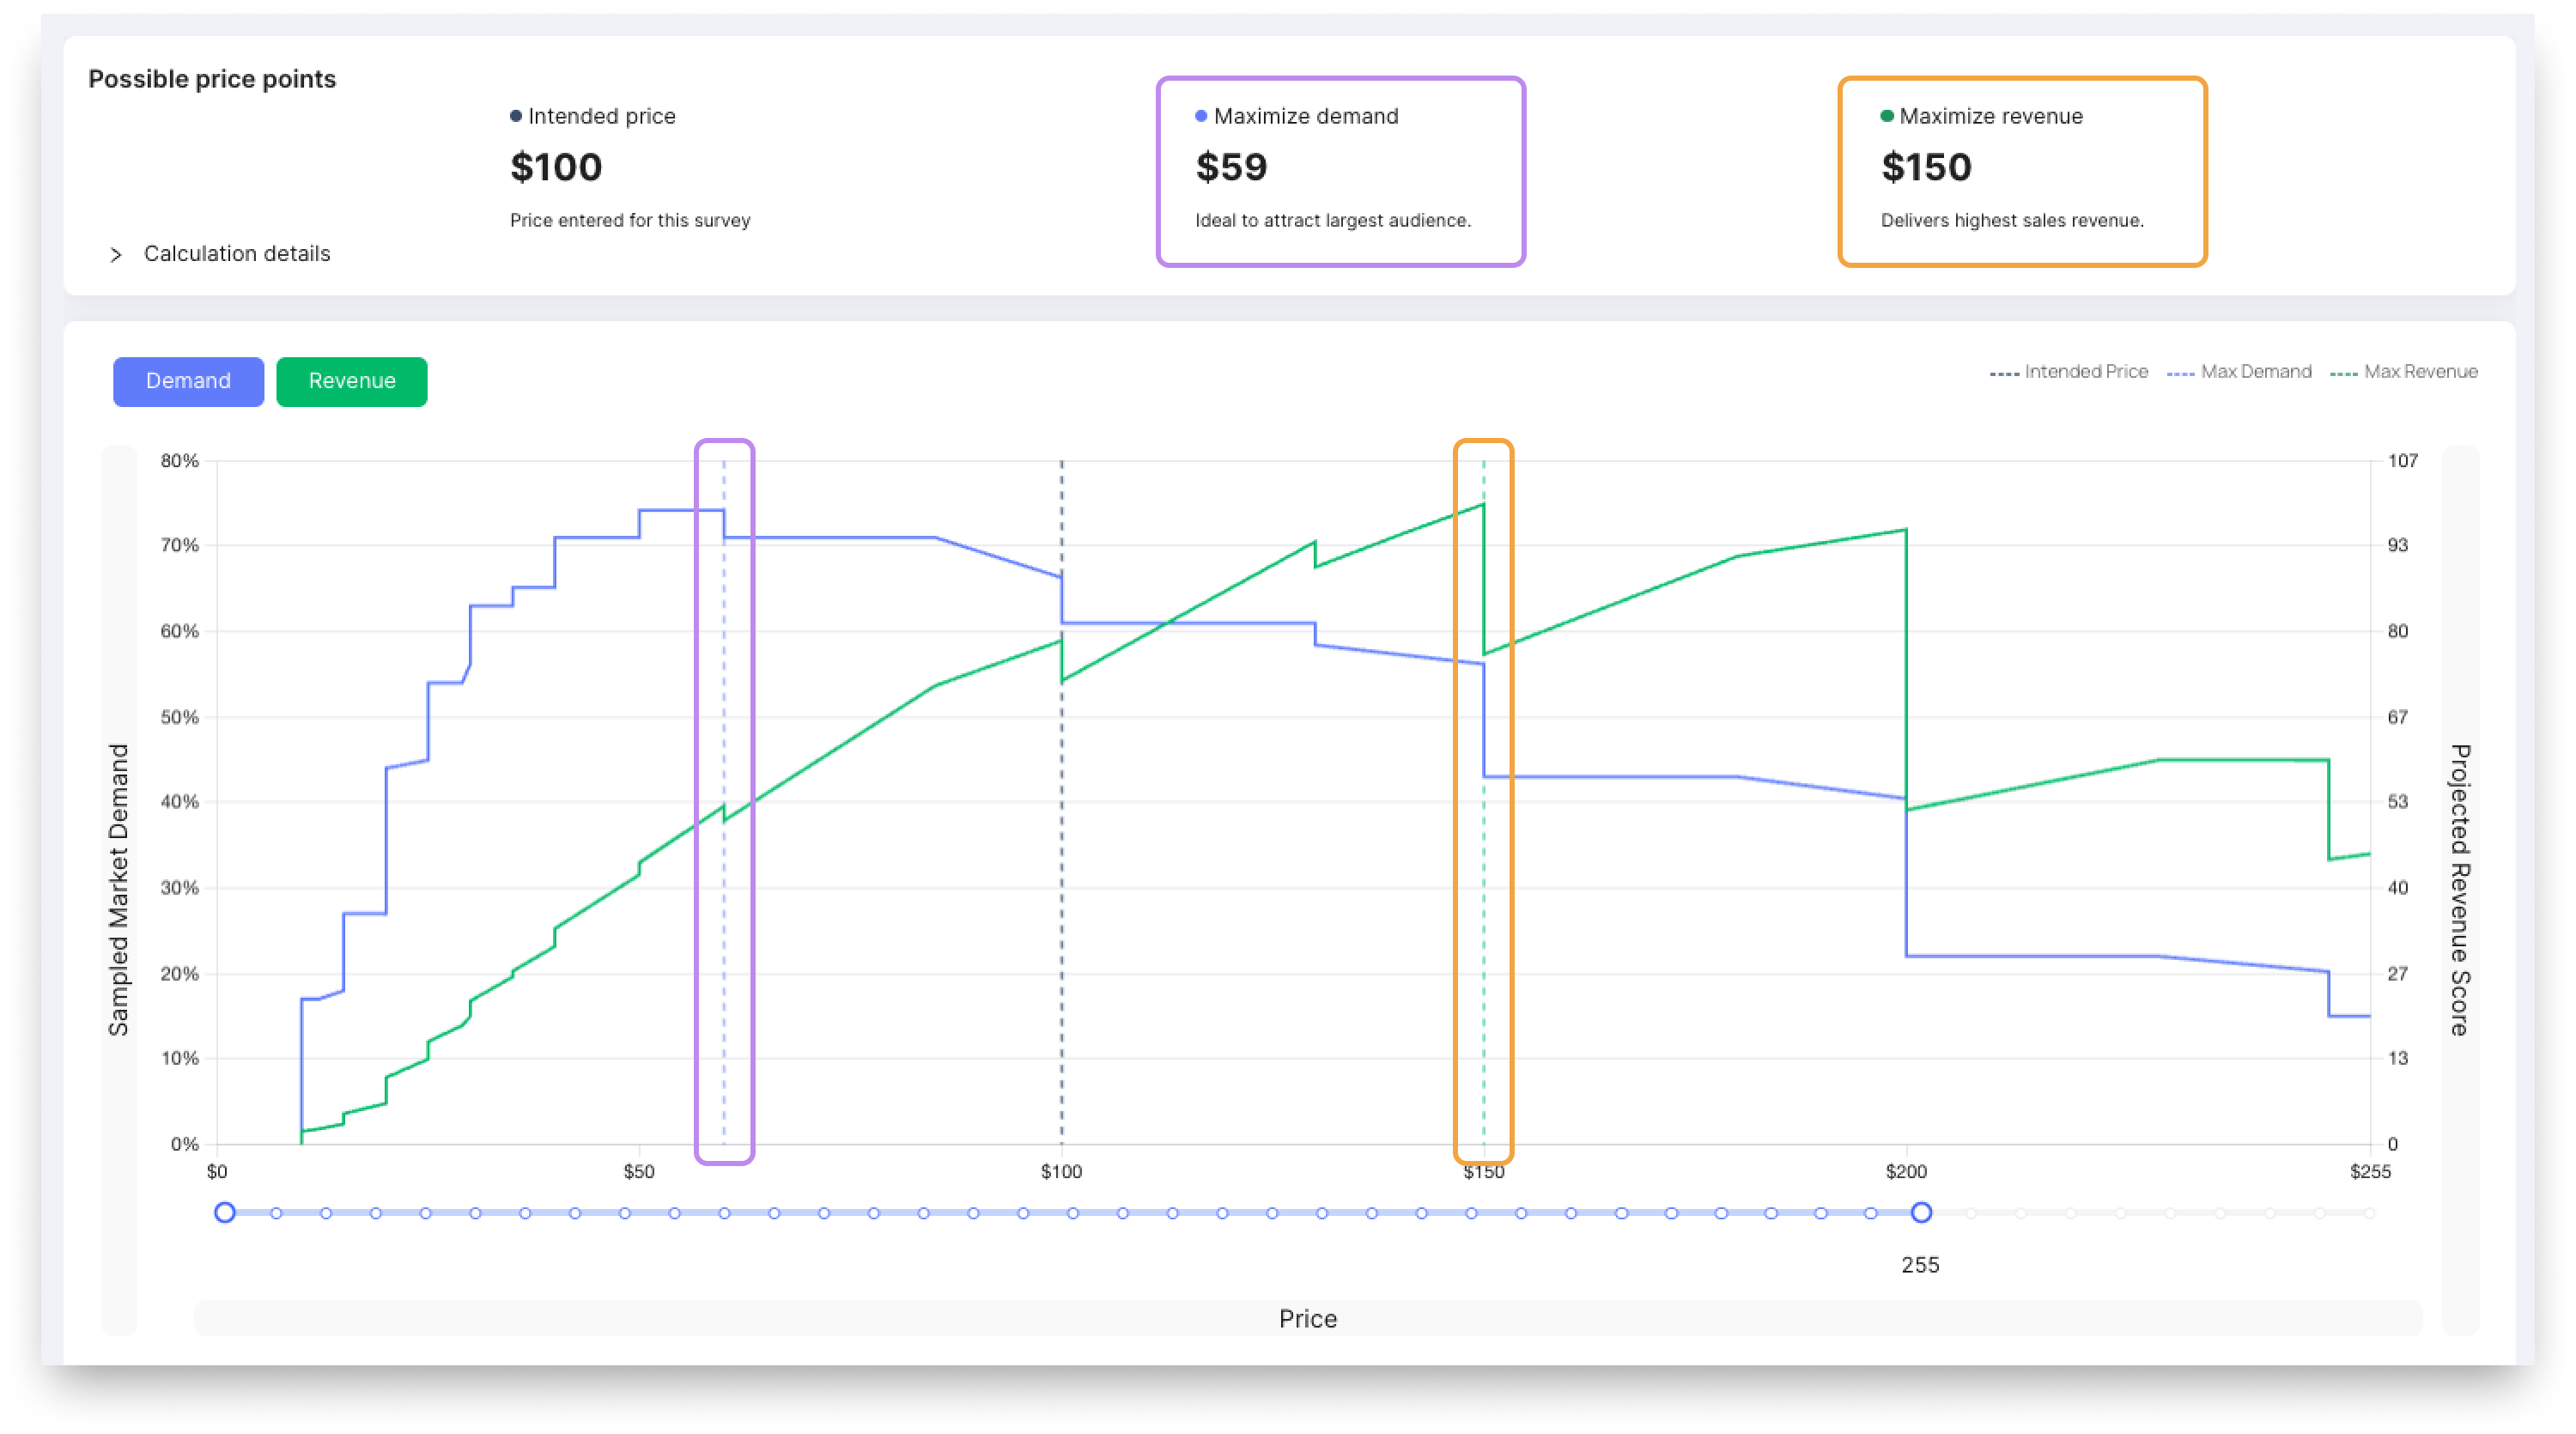Click the $150 max revenue dashed line in chart

click(1484, 900)
